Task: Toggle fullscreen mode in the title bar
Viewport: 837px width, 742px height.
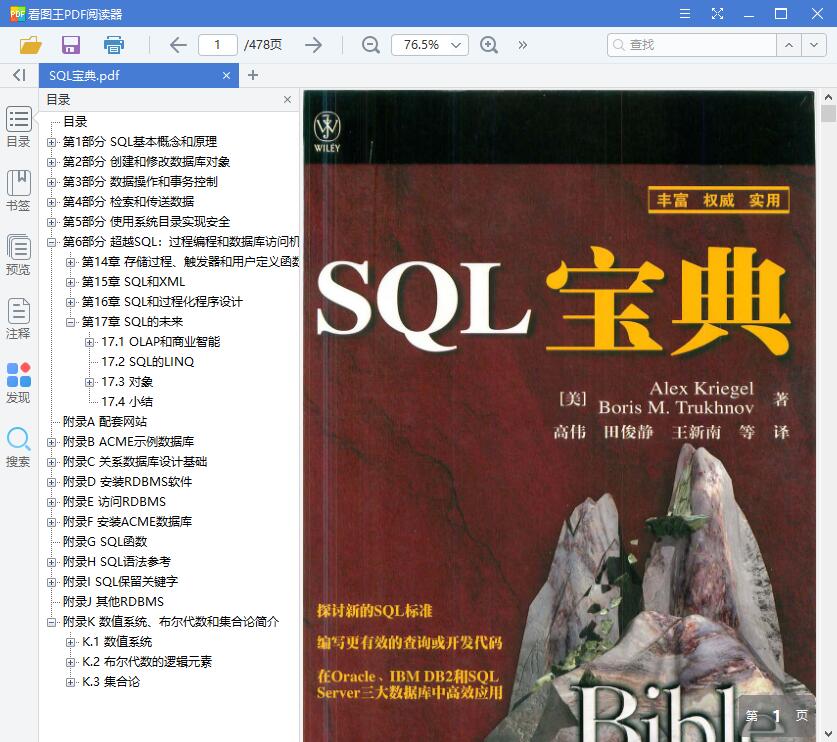Action: point(717,13)
